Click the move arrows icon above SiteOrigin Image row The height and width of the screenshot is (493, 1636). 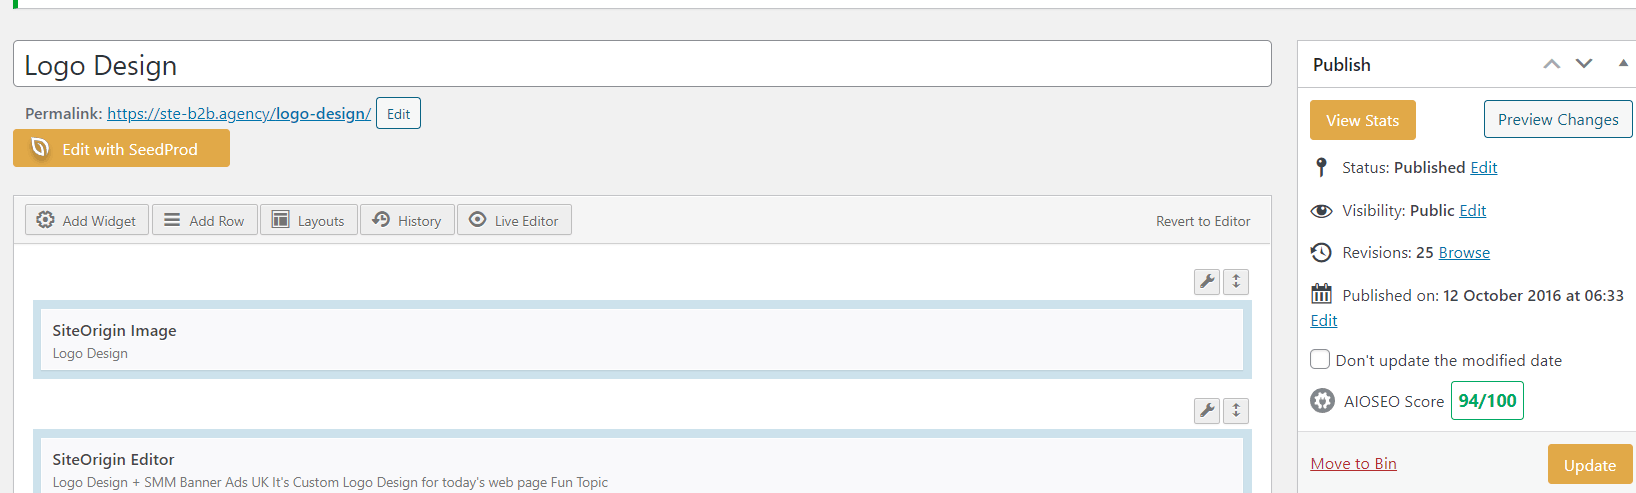click(x=1236, y=282)
